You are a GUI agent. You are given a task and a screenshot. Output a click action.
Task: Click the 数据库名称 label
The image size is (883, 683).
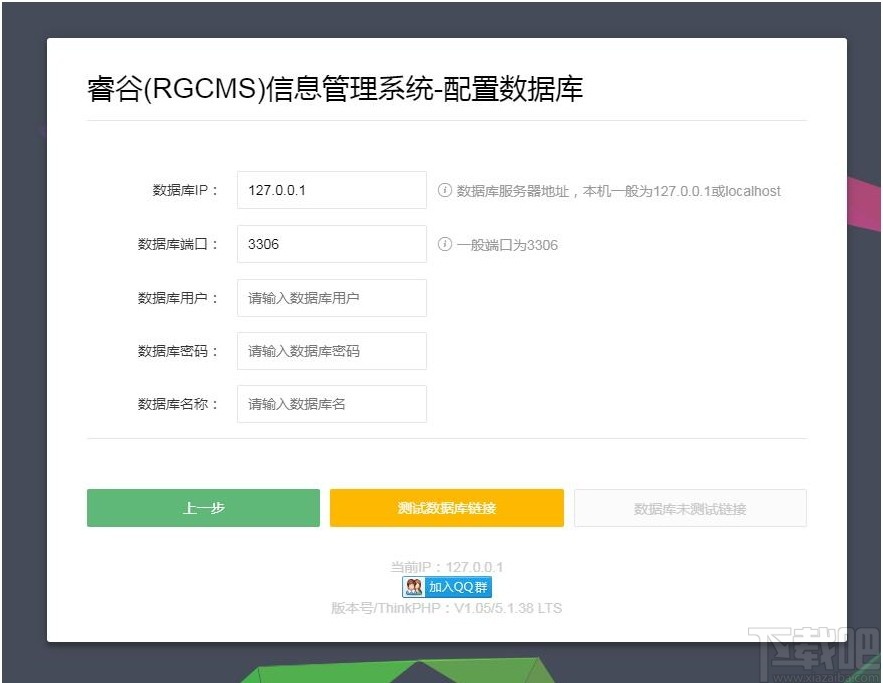pos(178,404)
